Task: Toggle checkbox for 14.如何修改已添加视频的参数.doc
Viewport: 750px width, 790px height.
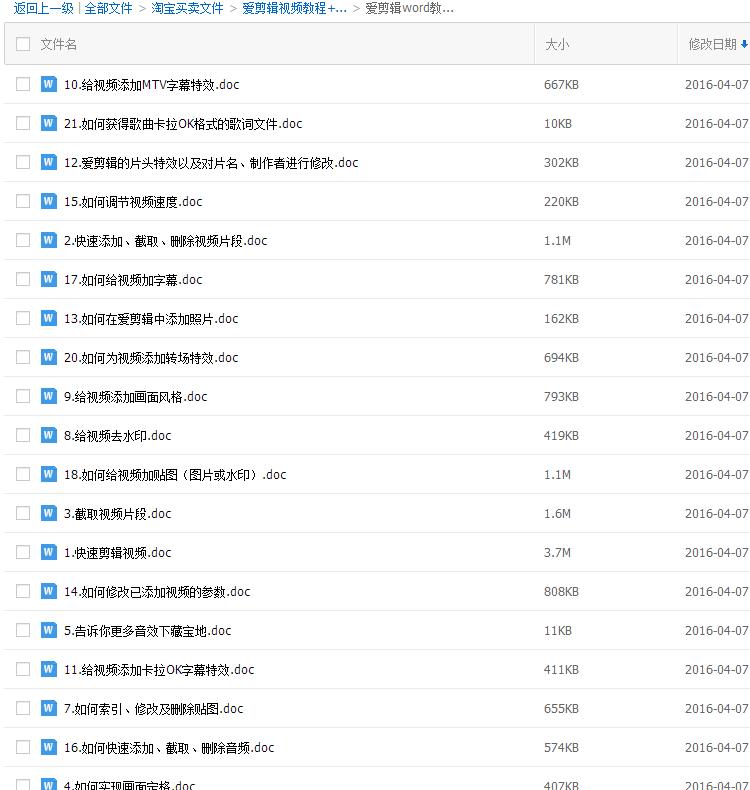Action: [23, 591]
